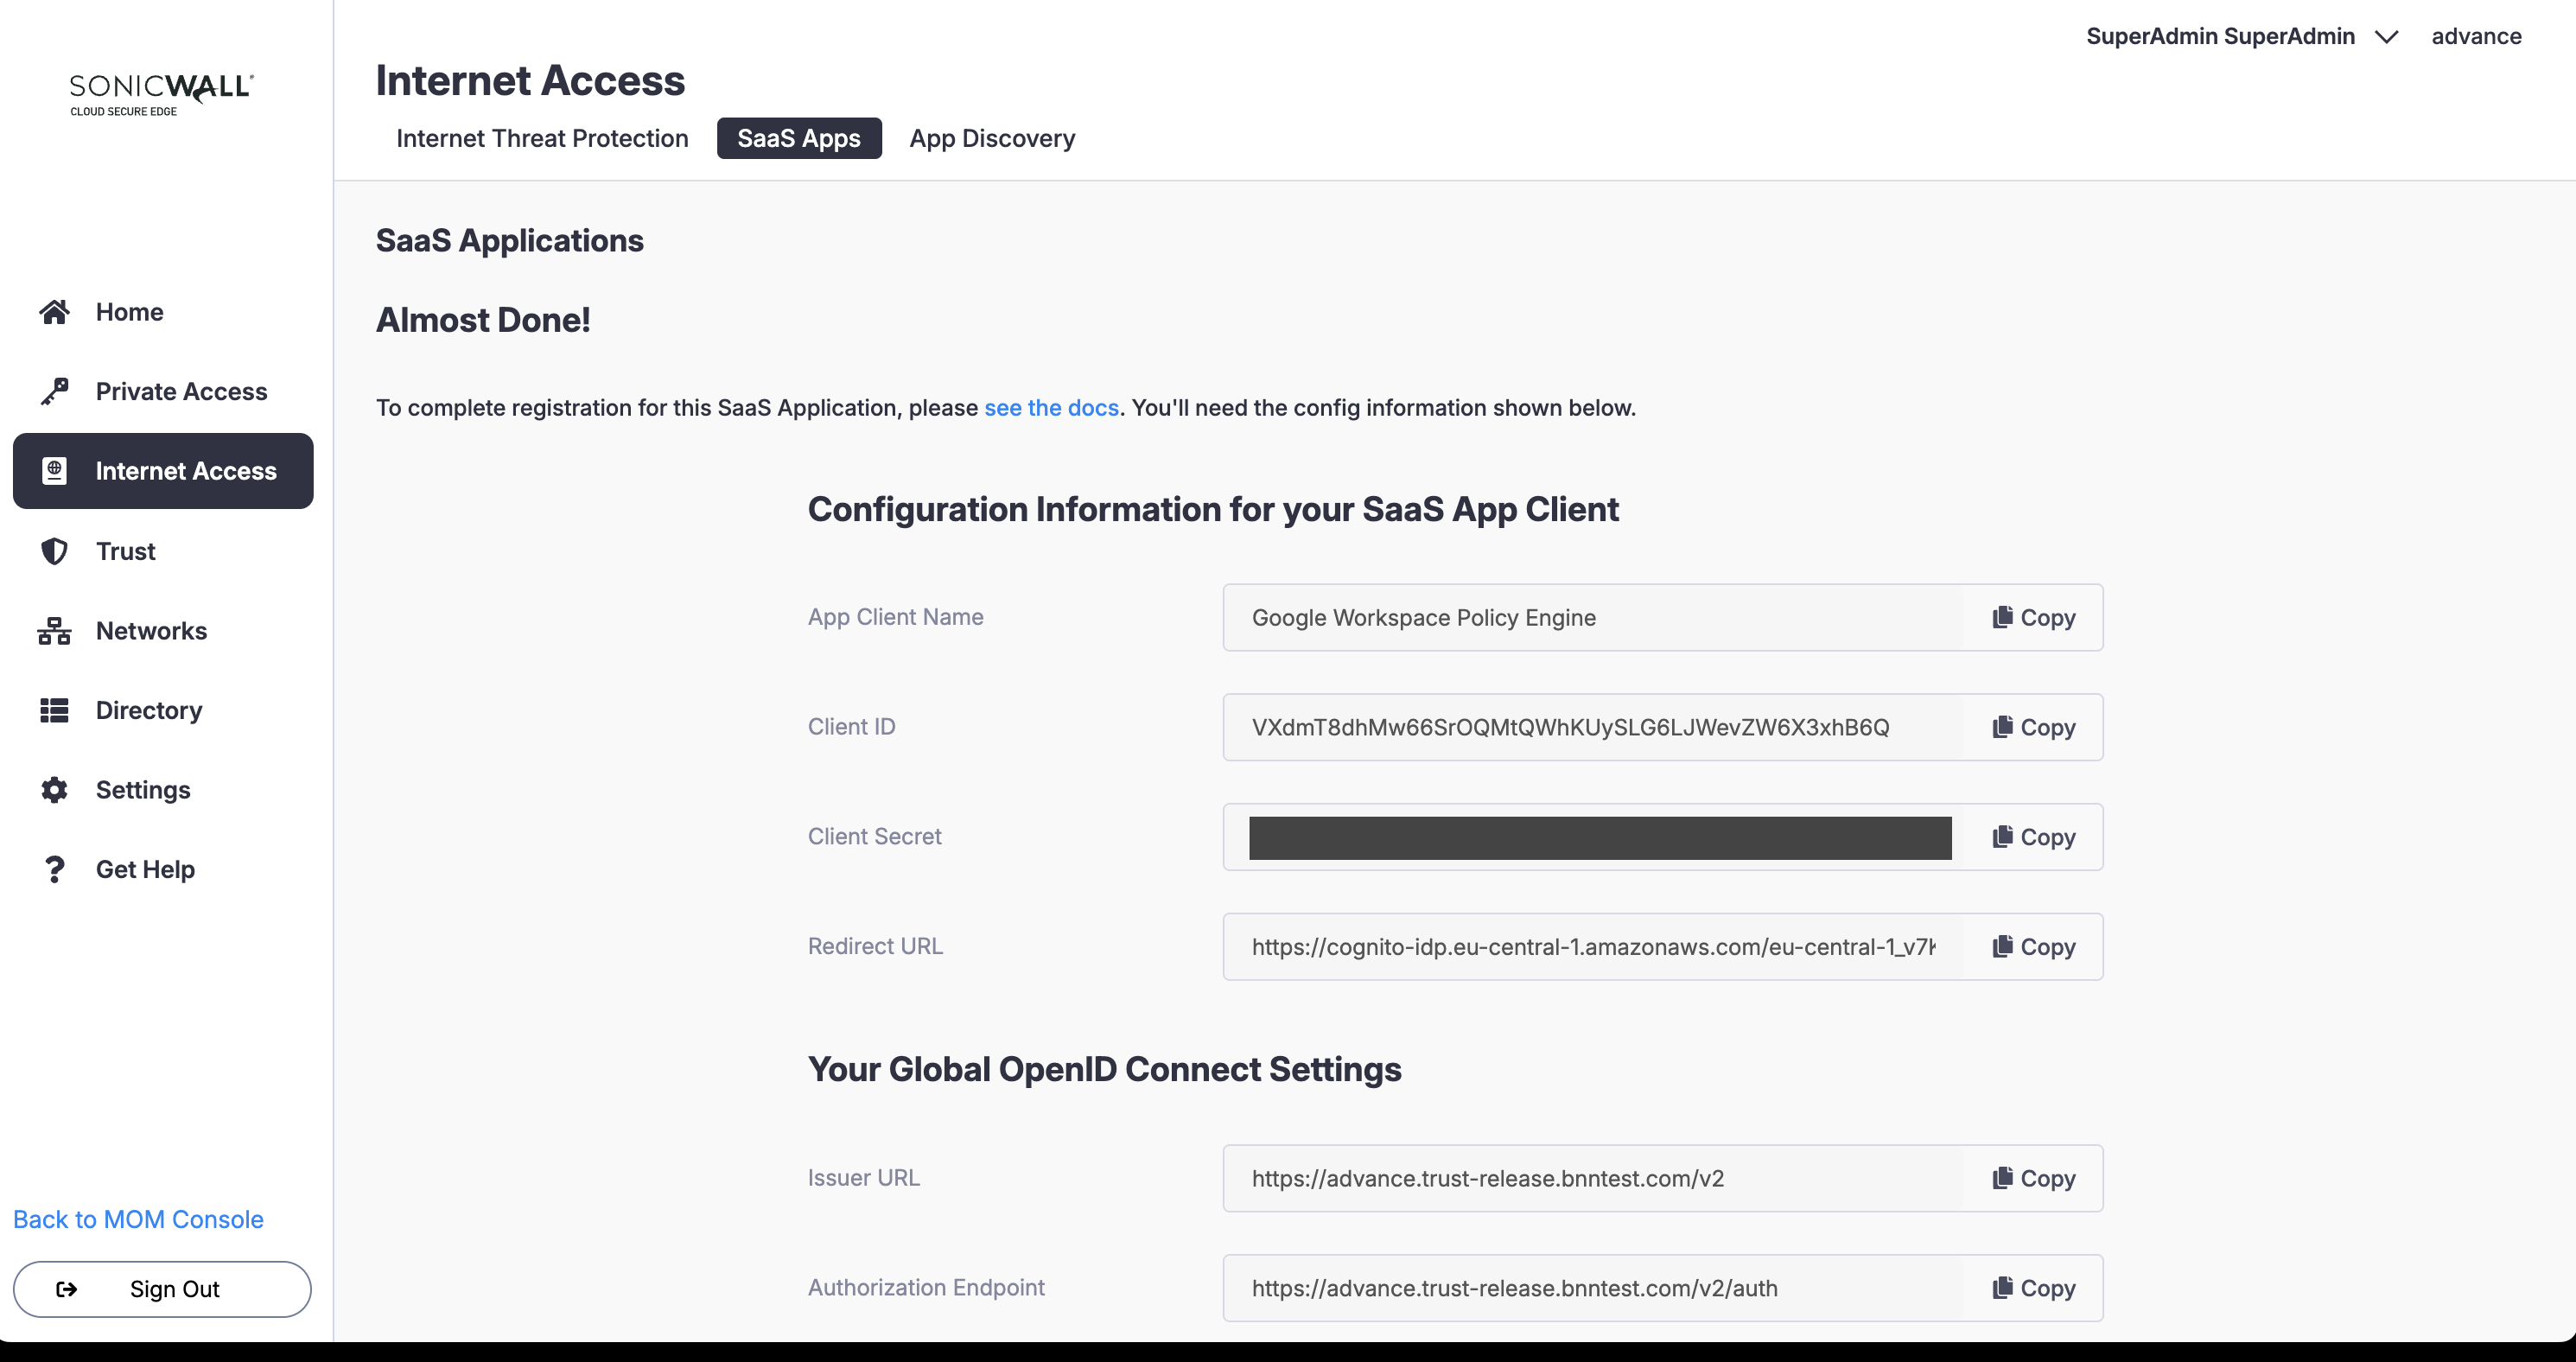
Task: Click the SonicWall Cloud Secure Edge logo
Action: (161, 94)
